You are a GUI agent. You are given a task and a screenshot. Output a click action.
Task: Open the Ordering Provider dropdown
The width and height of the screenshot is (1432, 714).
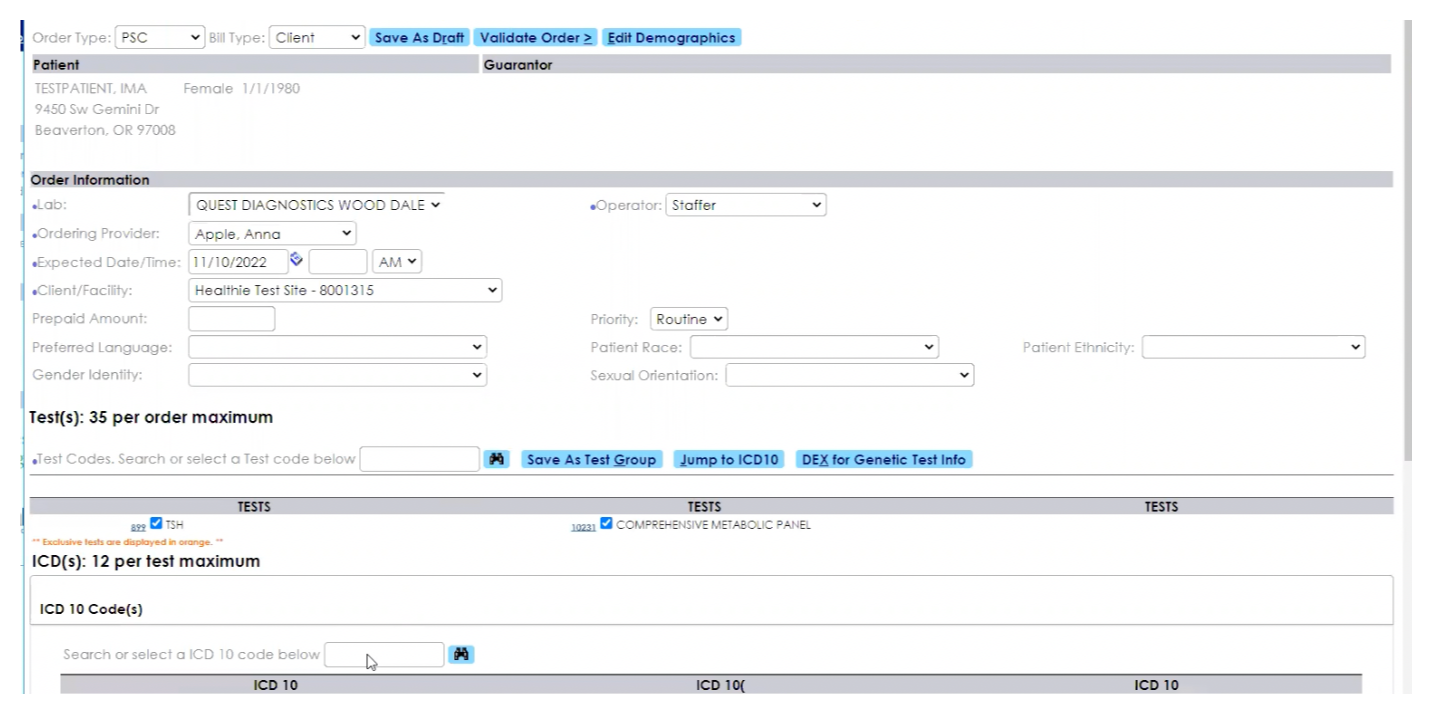(272, 233)
